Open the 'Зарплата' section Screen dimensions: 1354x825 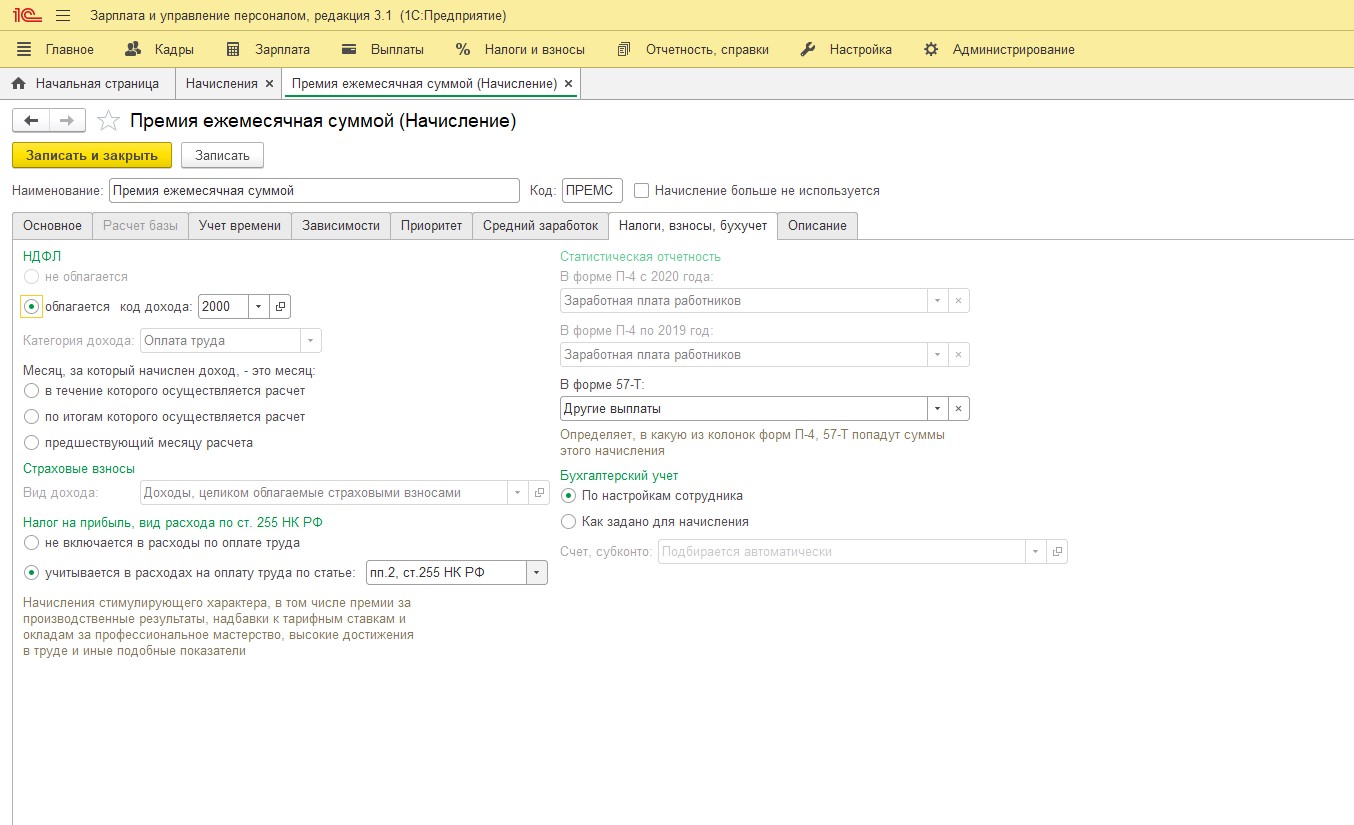pos(268,49)
